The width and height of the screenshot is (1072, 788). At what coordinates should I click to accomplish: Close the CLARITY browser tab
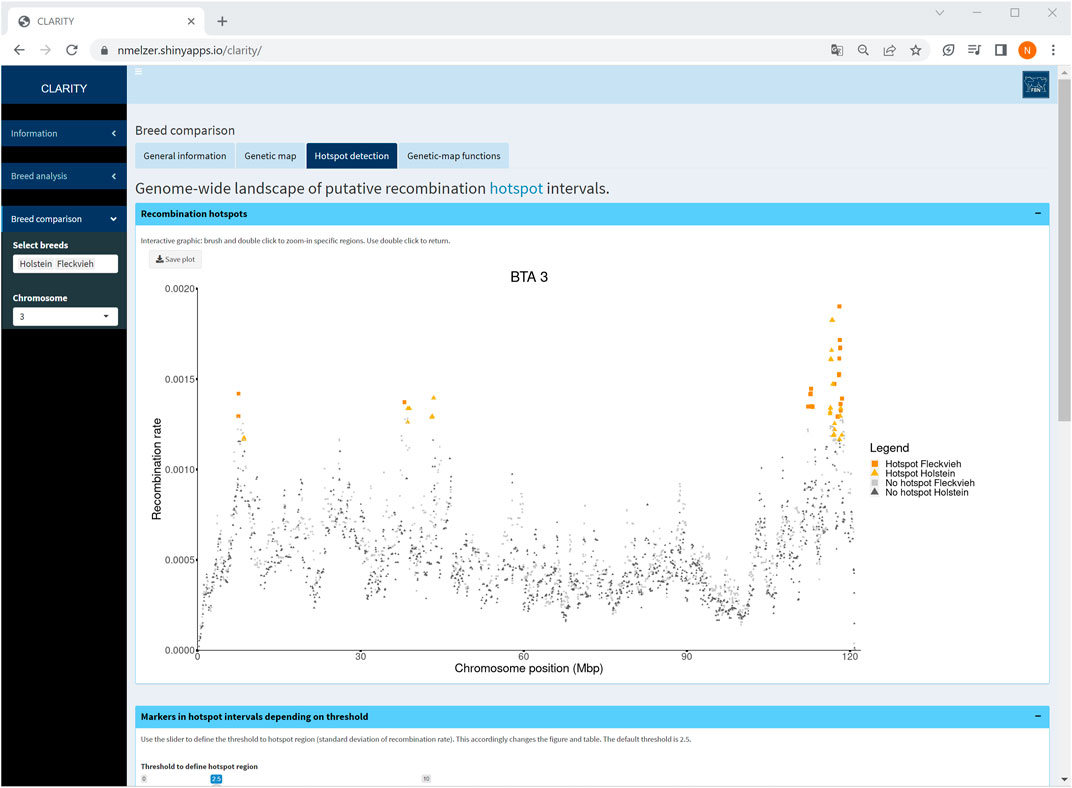click(191, 21)
